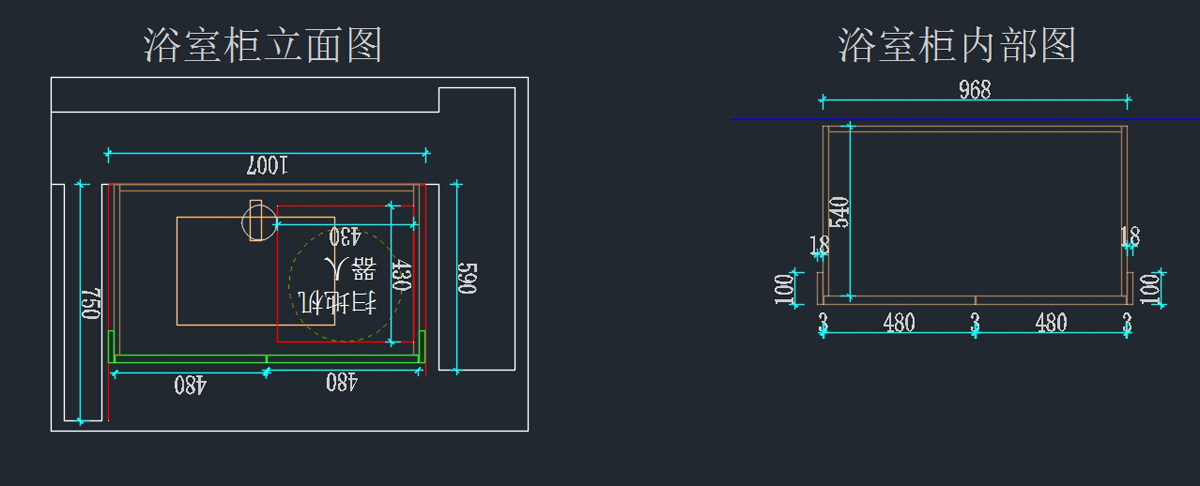Click the 540 height dimension text

click(840, 212)
